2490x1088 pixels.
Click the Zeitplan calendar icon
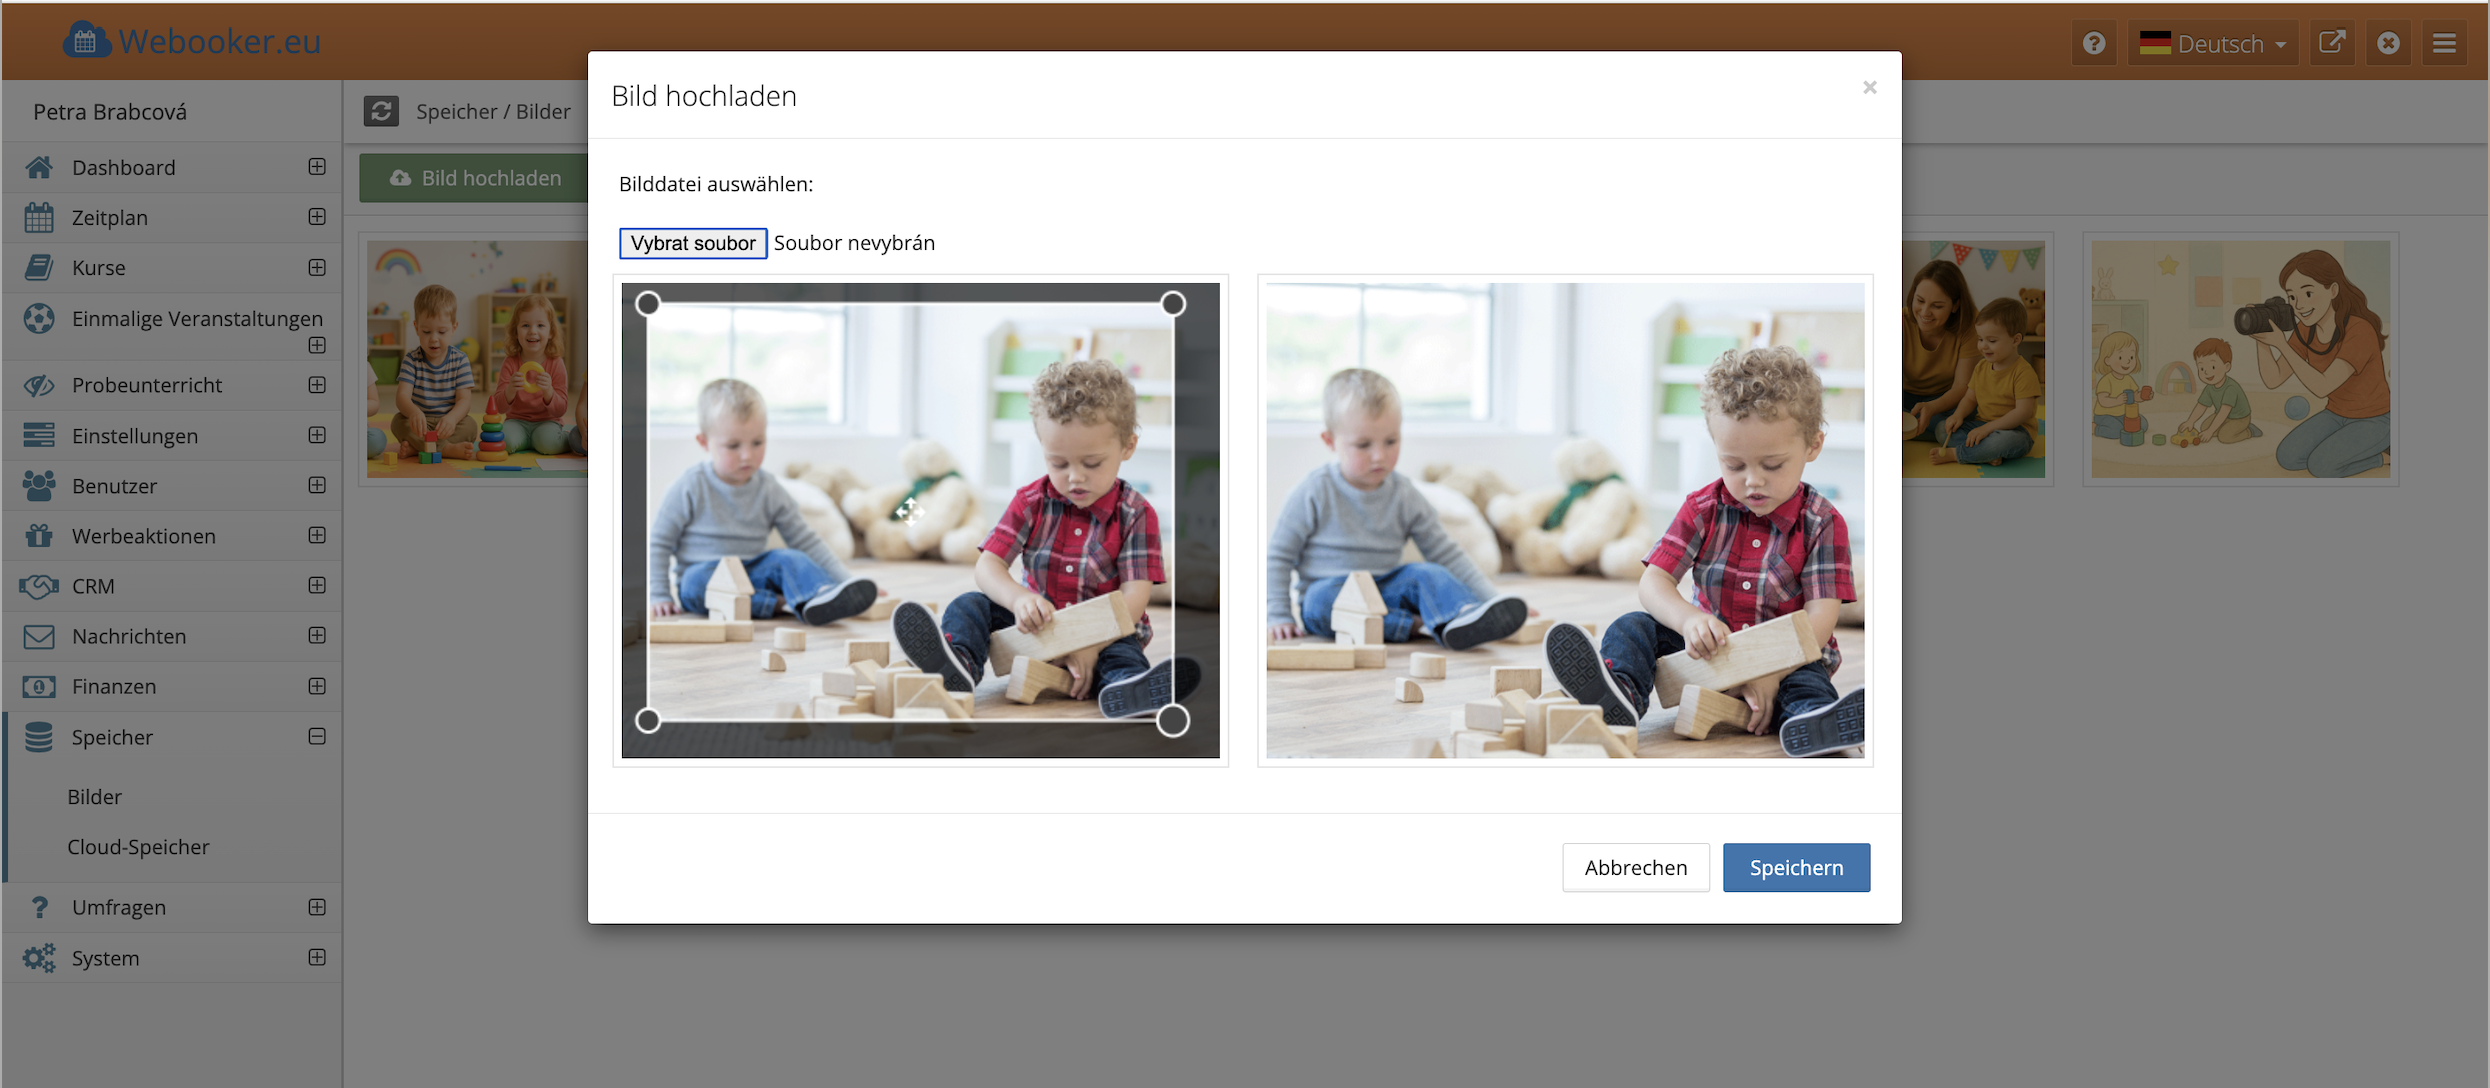coord(39,217)
